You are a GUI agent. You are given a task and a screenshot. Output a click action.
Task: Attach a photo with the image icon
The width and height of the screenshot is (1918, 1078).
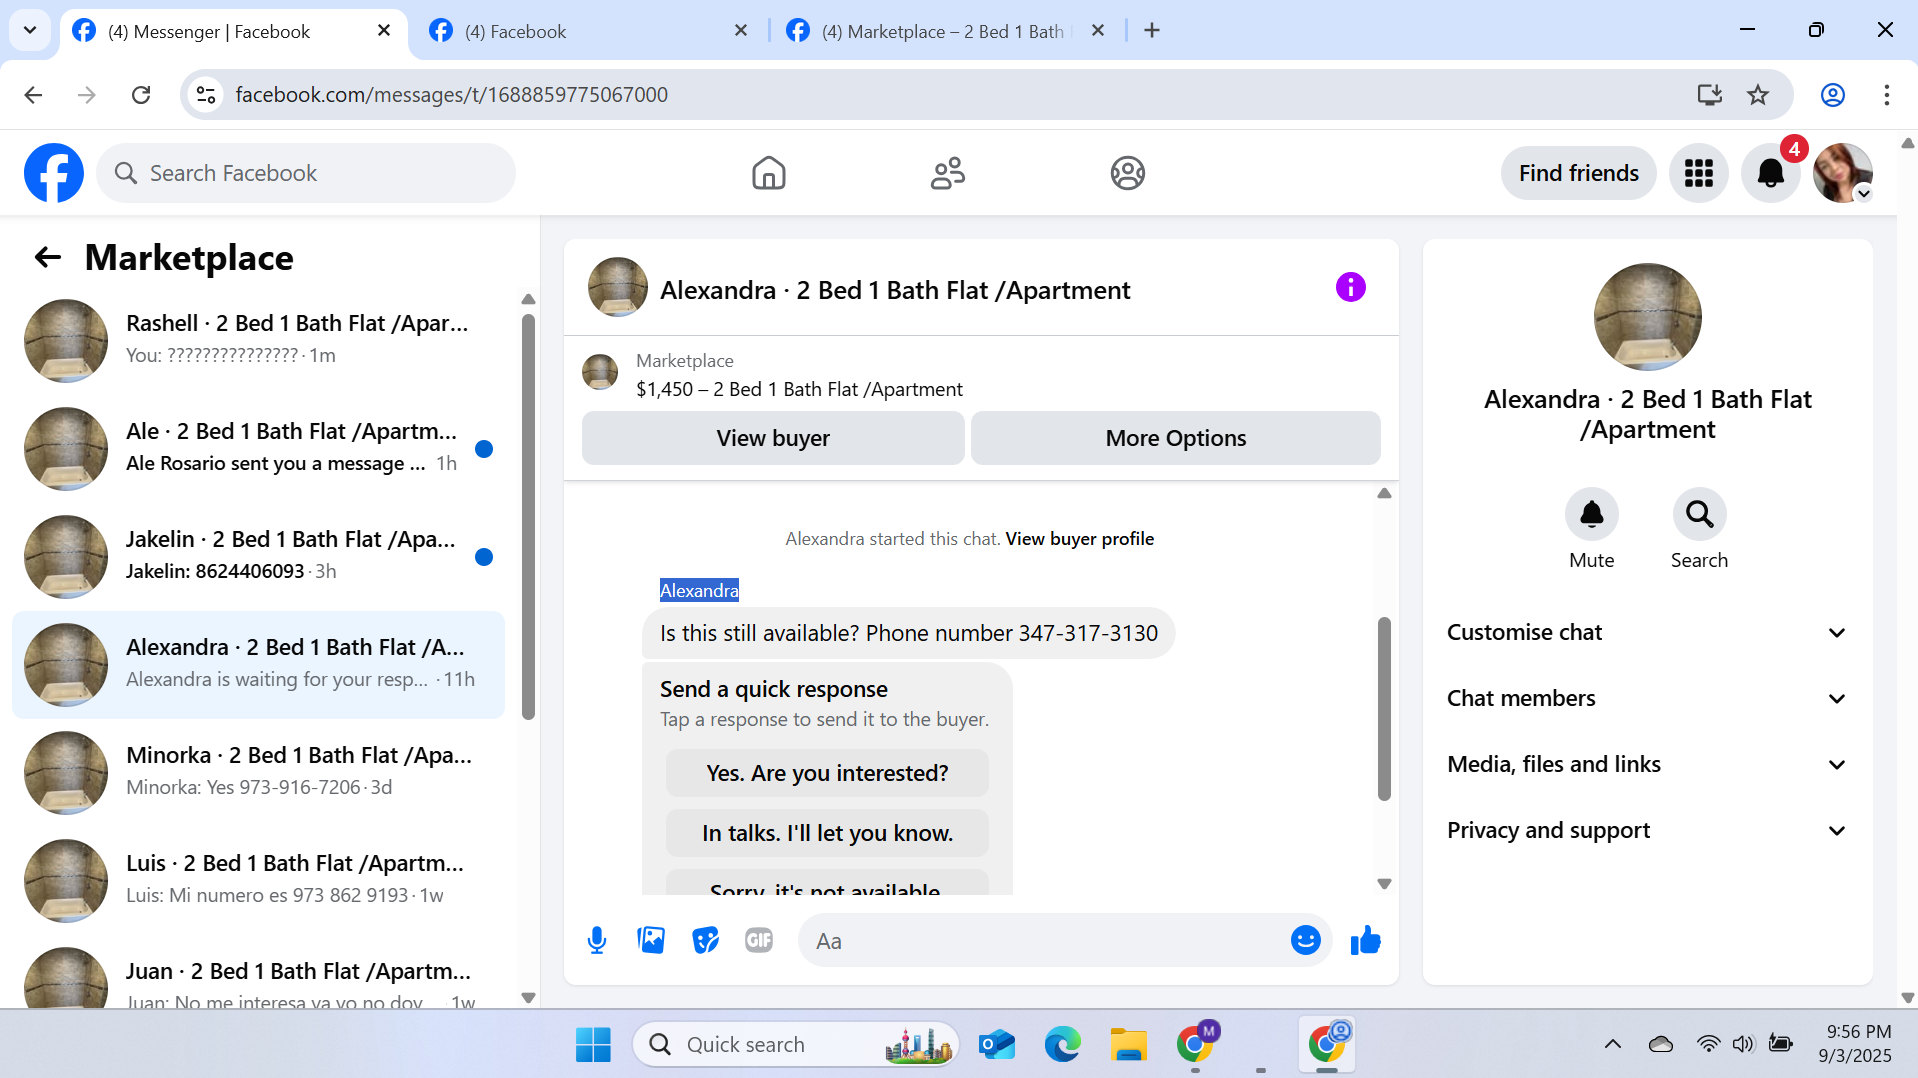pos(651,940)
